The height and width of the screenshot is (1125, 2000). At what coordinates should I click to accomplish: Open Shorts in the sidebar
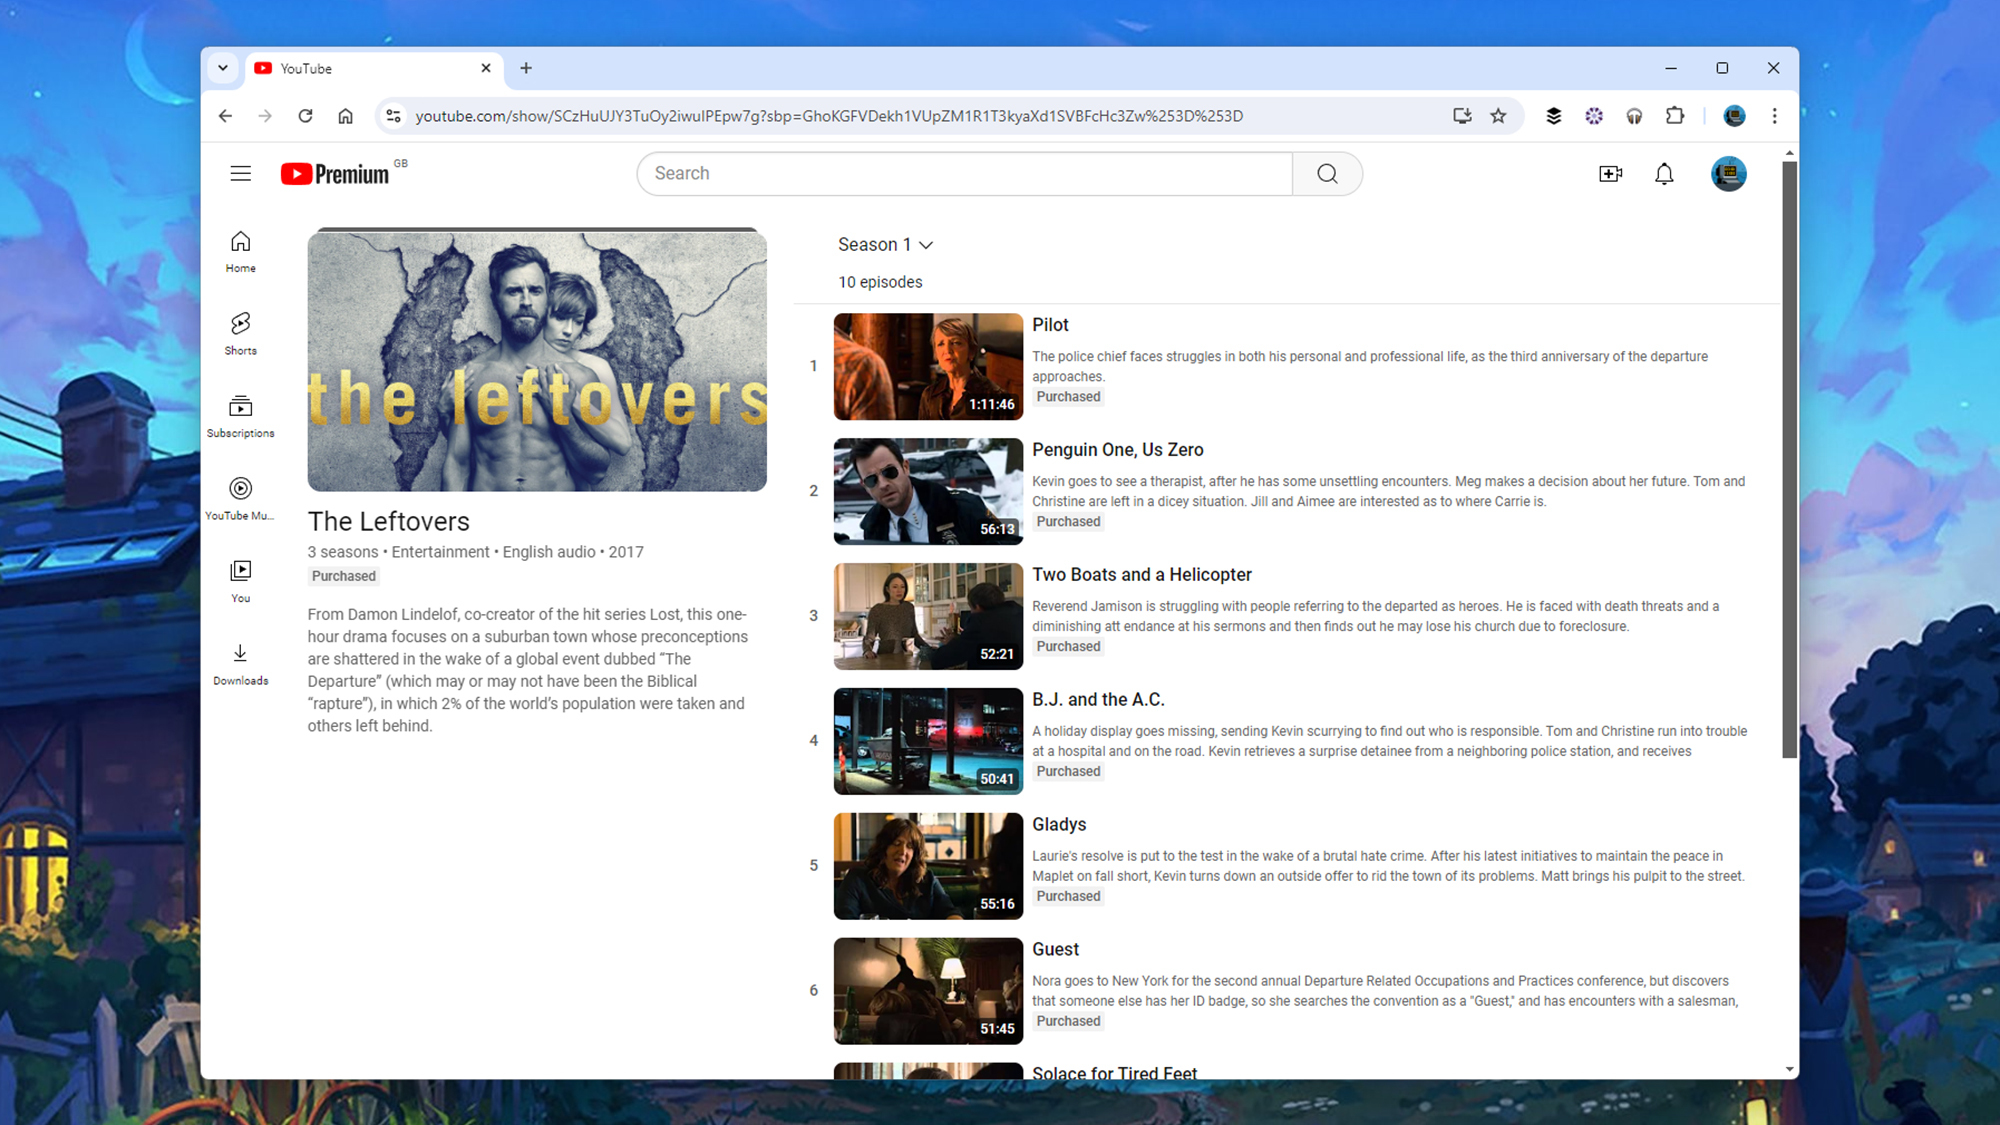pyautogui.click(x=240, y=334)
